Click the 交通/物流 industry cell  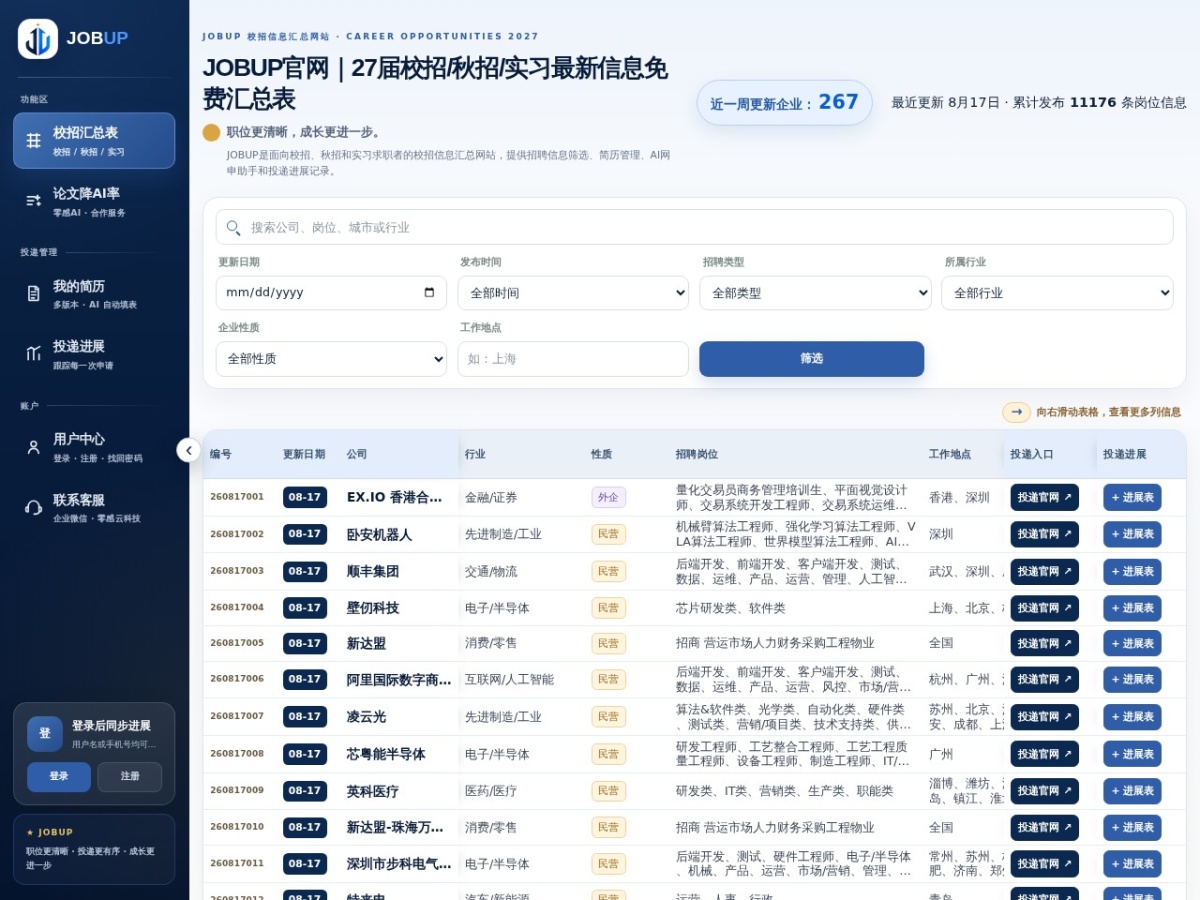(491, 572)
